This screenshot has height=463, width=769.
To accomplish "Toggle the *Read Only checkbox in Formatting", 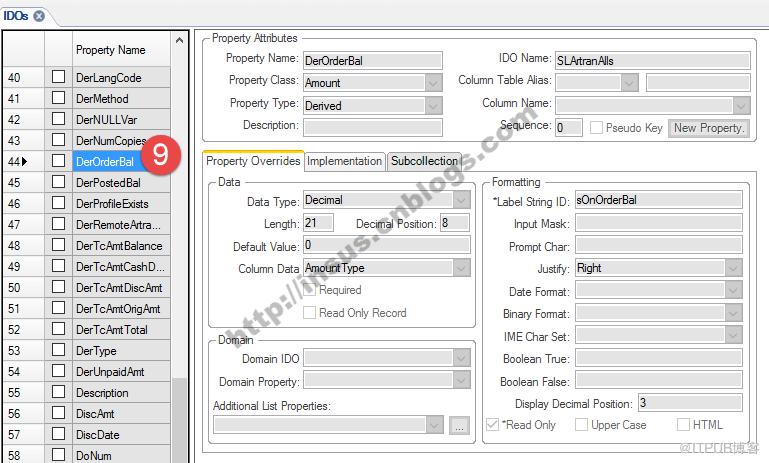I will [x=492, y=424].
